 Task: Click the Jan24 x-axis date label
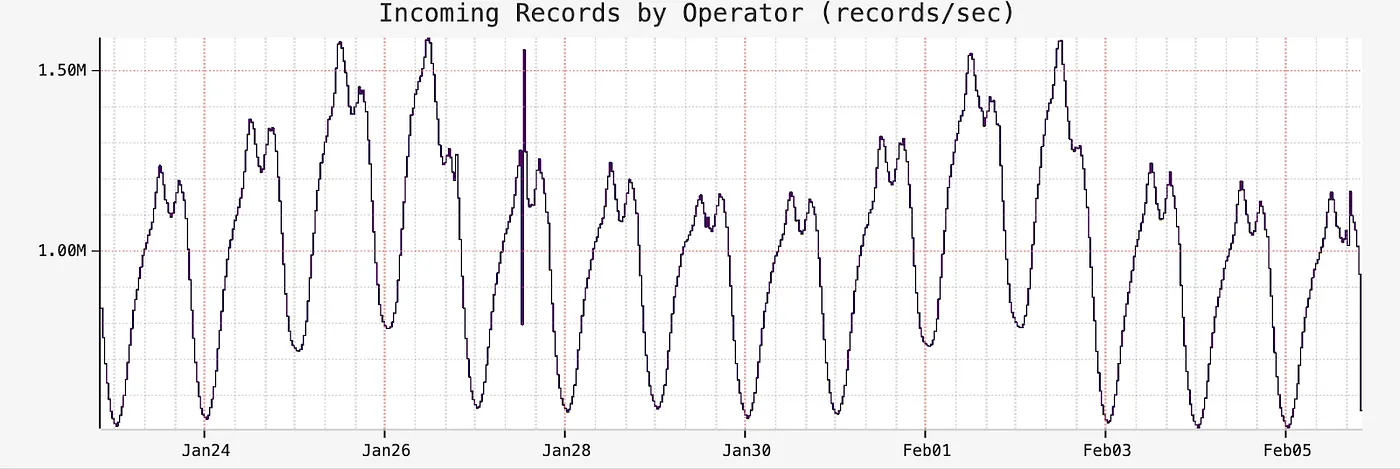(x=204, y=451)
